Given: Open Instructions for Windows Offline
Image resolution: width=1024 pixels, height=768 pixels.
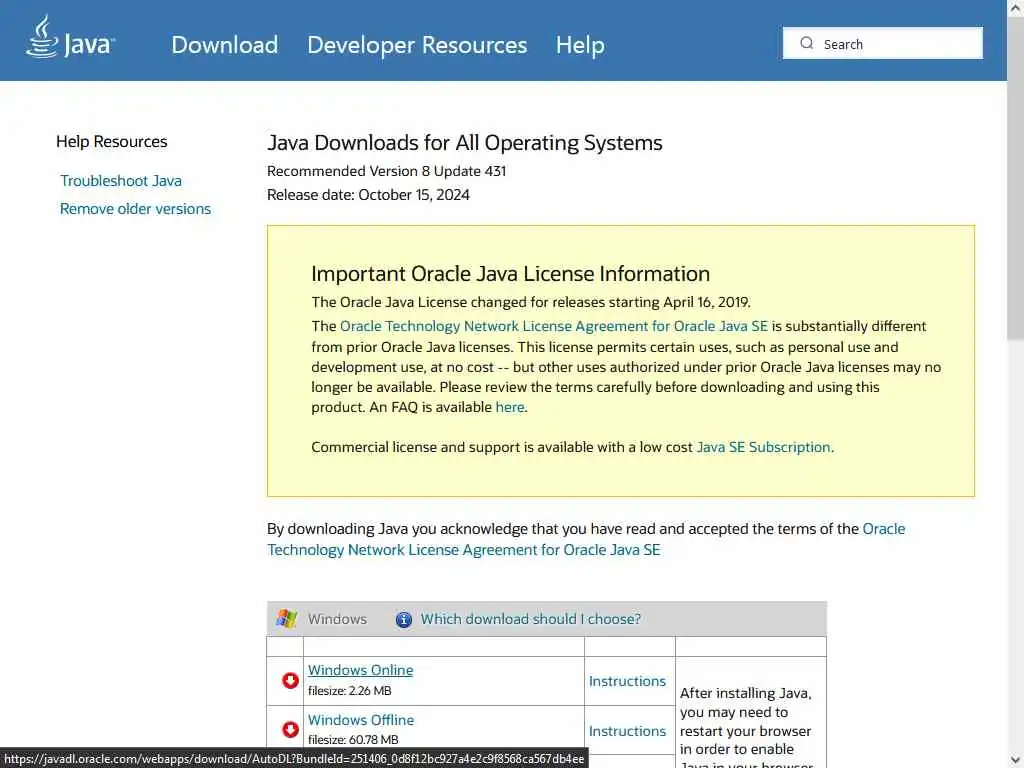Looking at the screenshot, I should [x=627, y=731].
